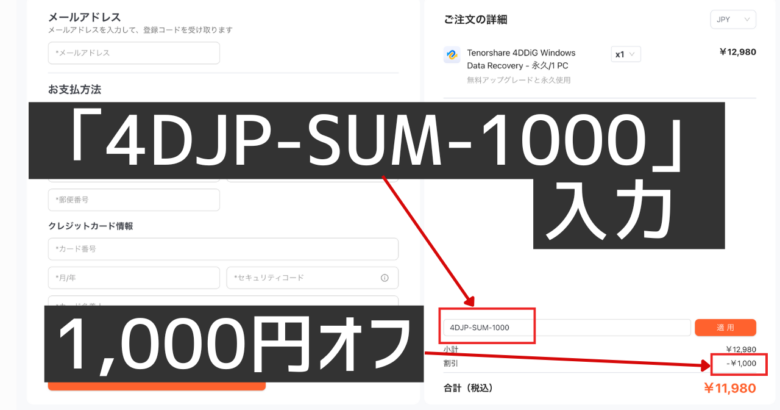Screen dimensions: 780x410
Task: Click the -¥1,000 discount value
Action: coord(741,363)
